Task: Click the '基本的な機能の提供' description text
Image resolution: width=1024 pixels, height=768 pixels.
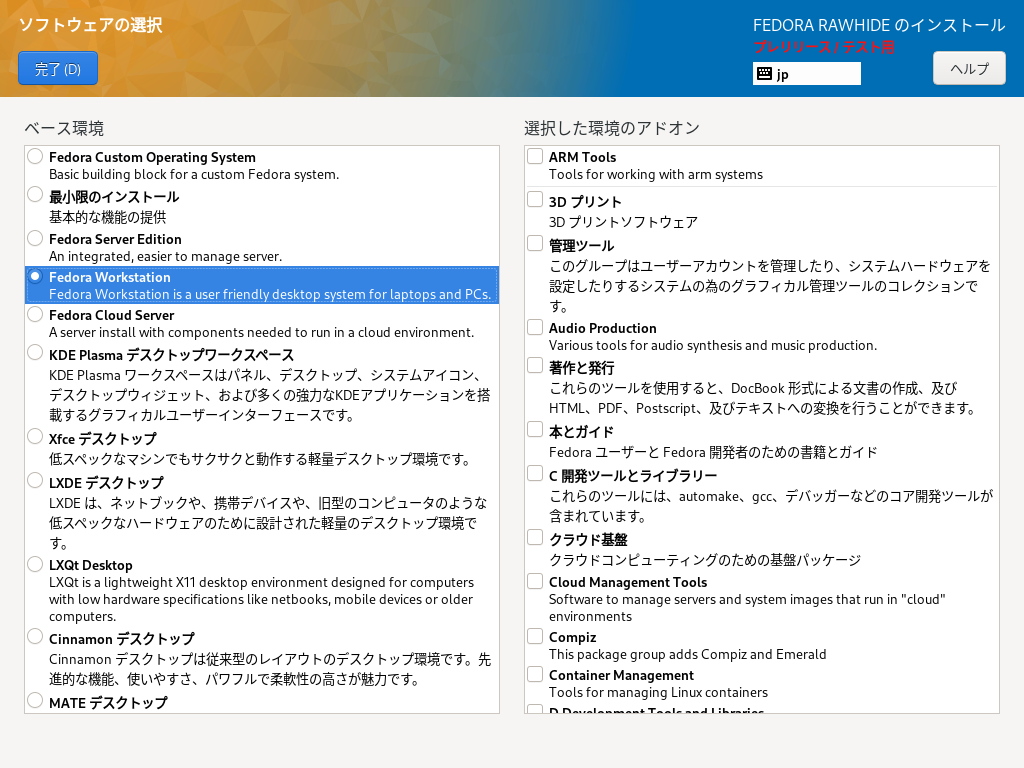Action: (x=108, y=217)
